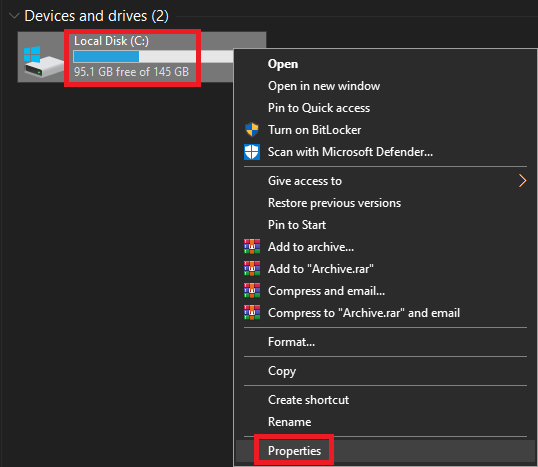The height and width of the screenshot is (467, 538).
Task: Select Format... from the menu
Action: (386, 342)
